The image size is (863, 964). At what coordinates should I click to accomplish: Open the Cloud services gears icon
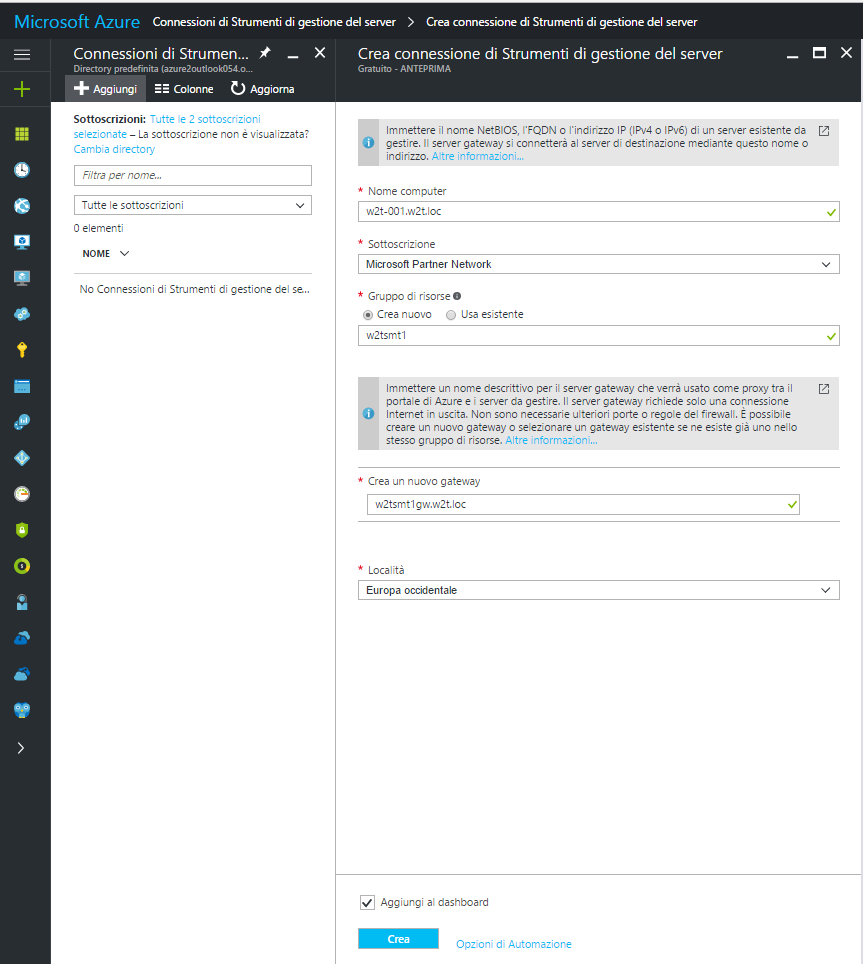(22, 314)
